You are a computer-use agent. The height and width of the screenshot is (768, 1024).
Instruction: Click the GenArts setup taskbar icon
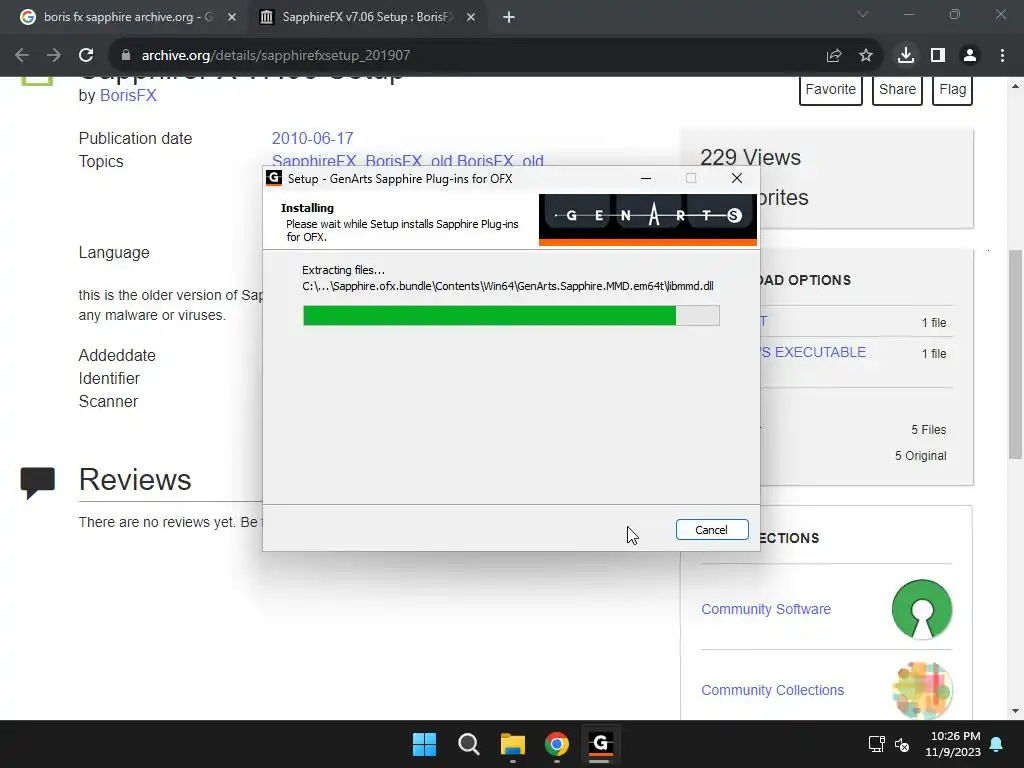(600, 744)
